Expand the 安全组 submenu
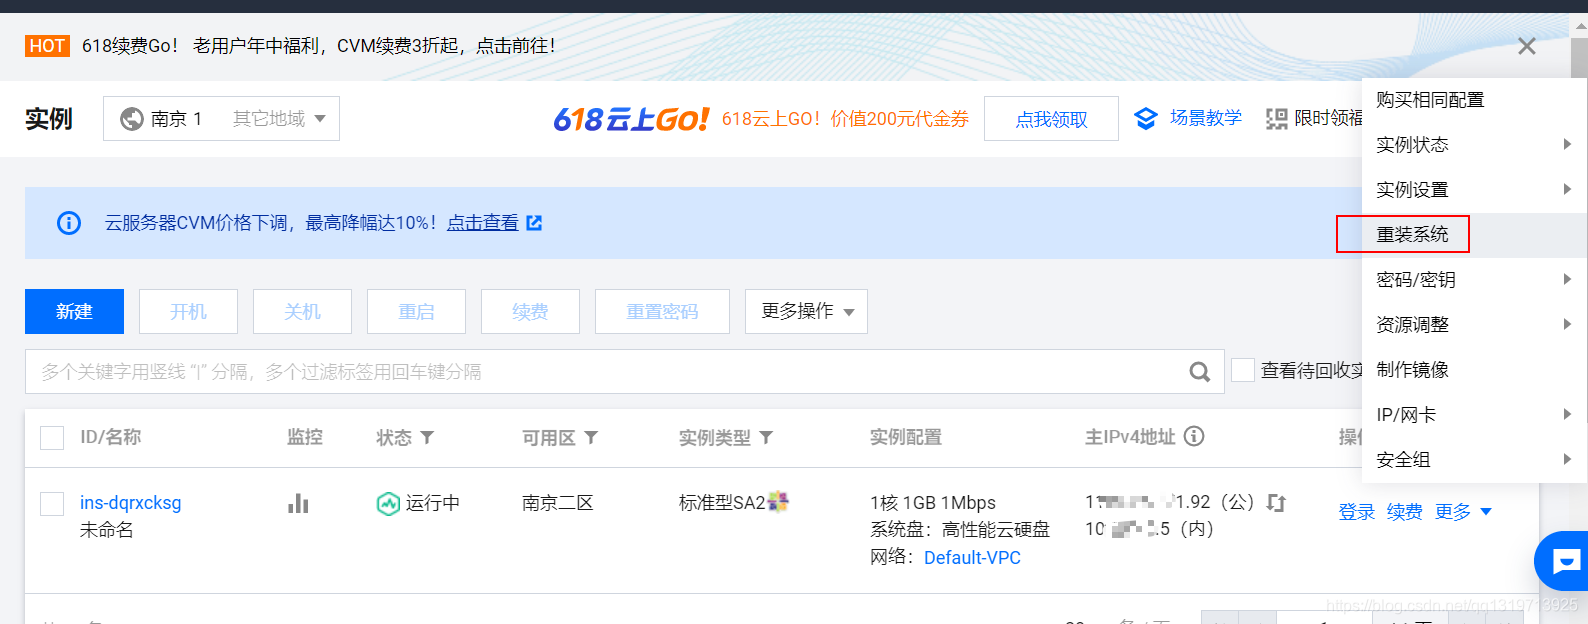This screenshot has height=624, width=1588. (1474, 460)
